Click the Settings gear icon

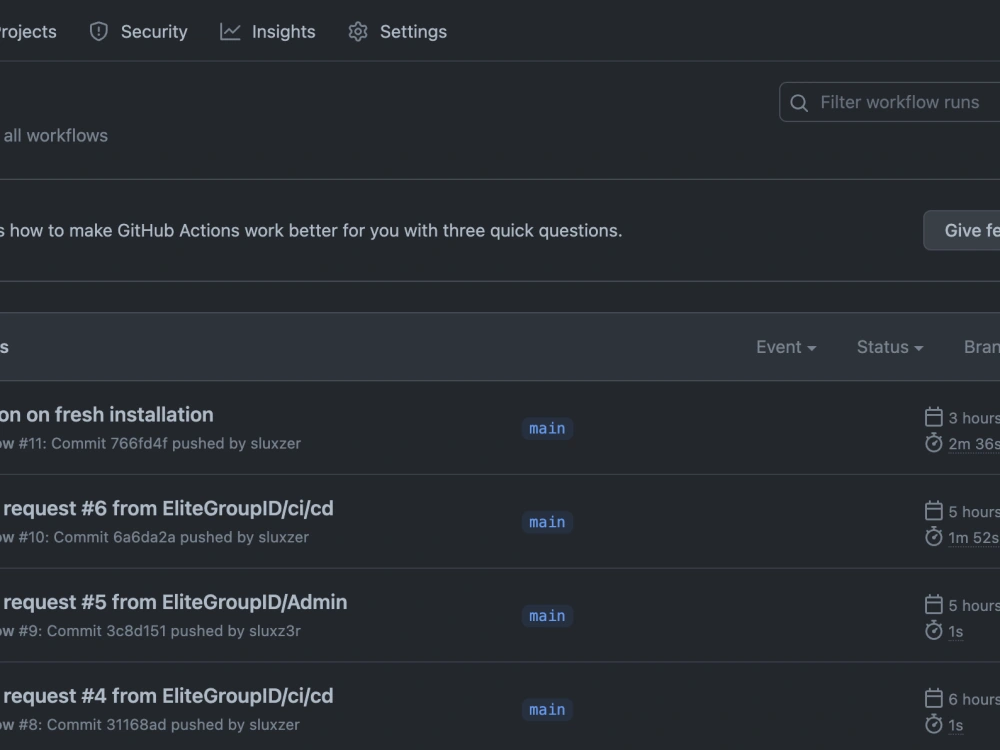pos(358,31)
